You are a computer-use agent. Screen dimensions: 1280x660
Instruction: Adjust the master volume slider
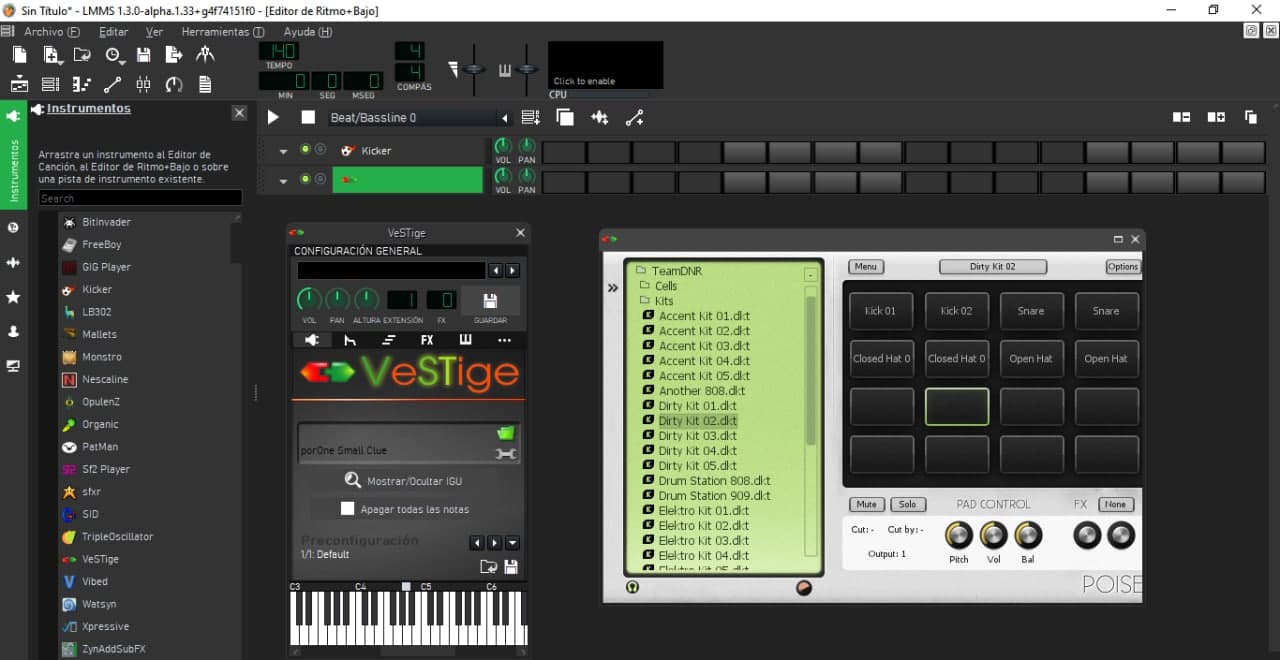pyautogui.click(x=473, y=69)
